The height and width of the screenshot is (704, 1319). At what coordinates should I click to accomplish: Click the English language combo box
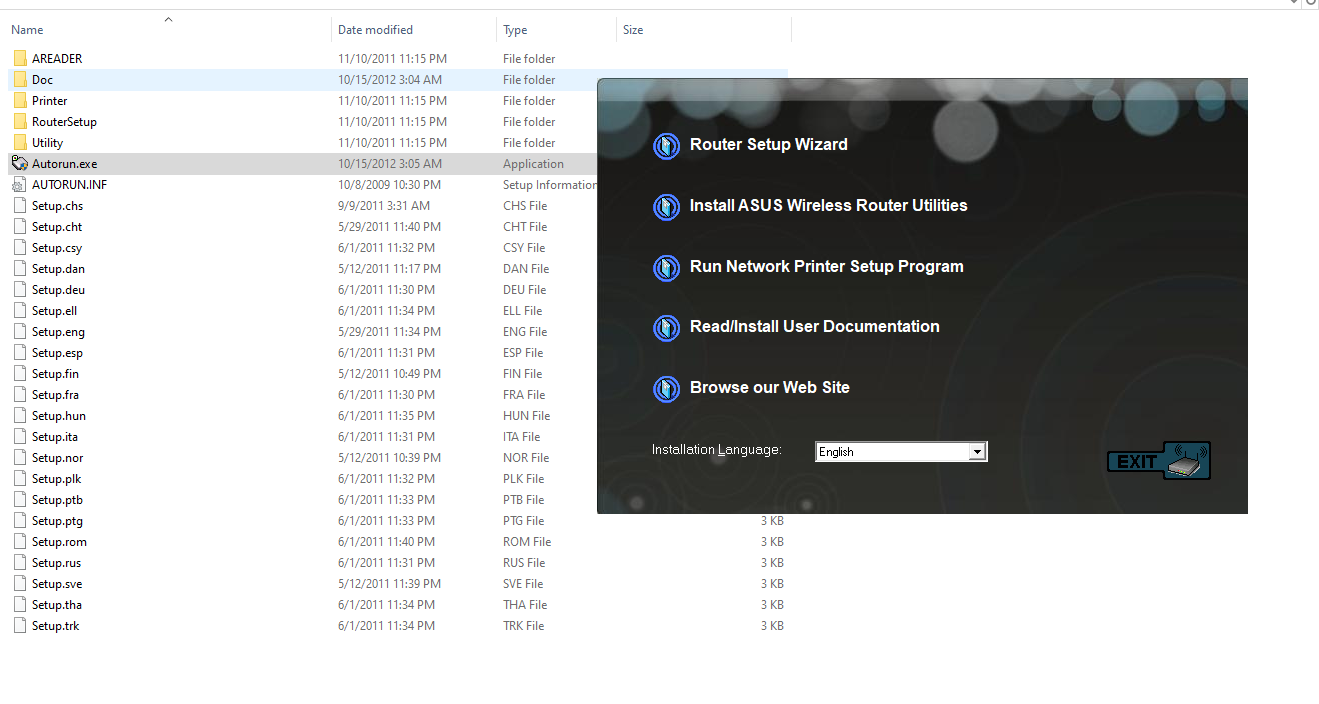point(892,452)
